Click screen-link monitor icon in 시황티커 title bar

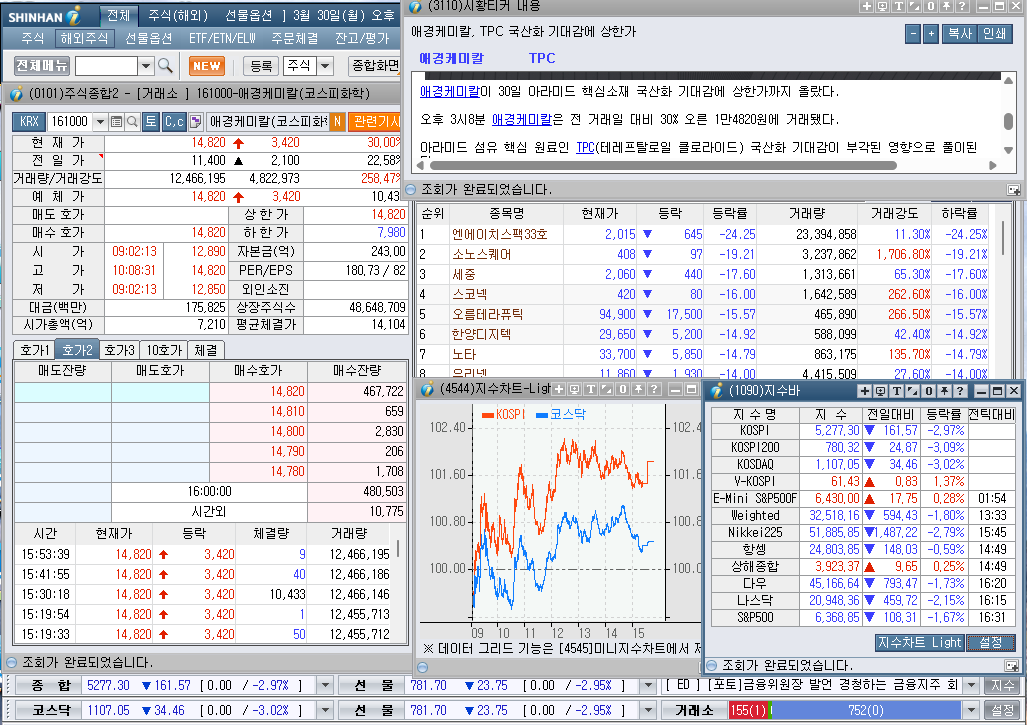point(882,6)
